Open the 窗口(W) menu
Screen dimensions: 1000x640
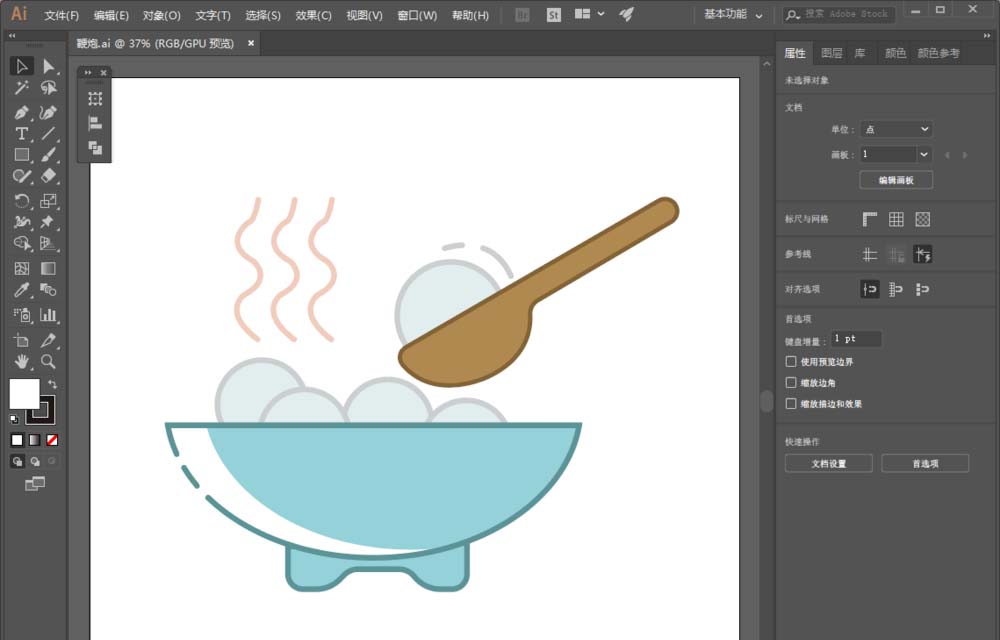coord(417,15)
